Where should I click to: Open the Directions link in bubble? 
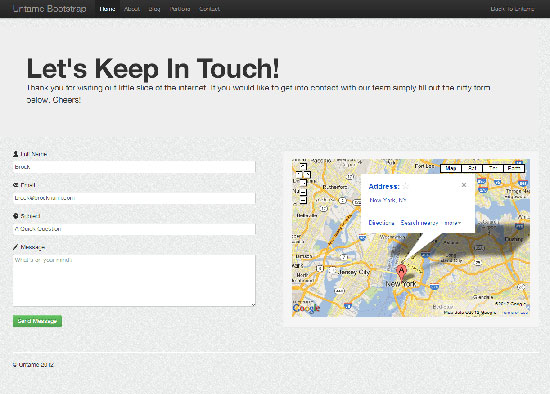(382, 223)
